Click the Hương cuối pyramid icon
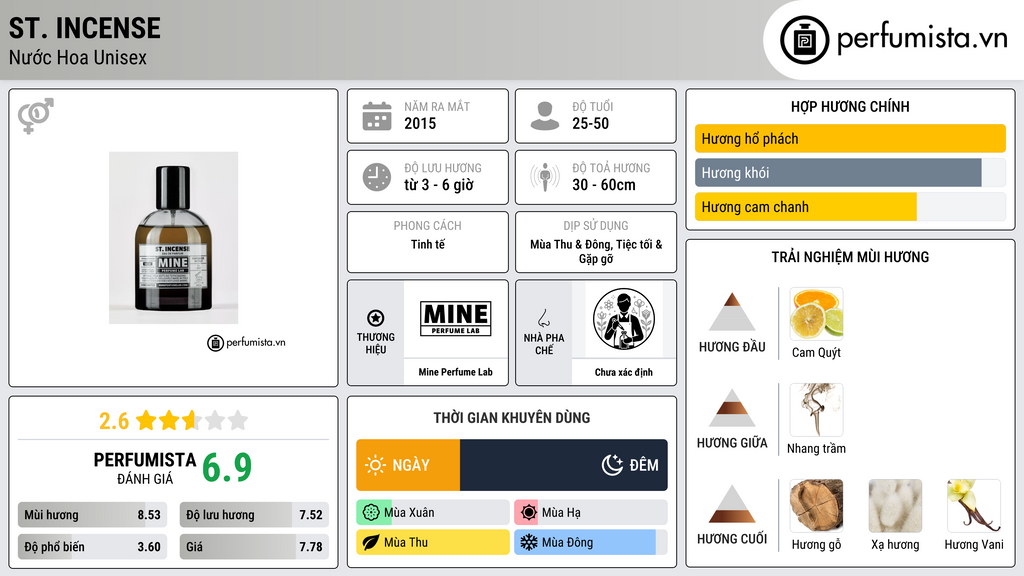 [732, 504]
